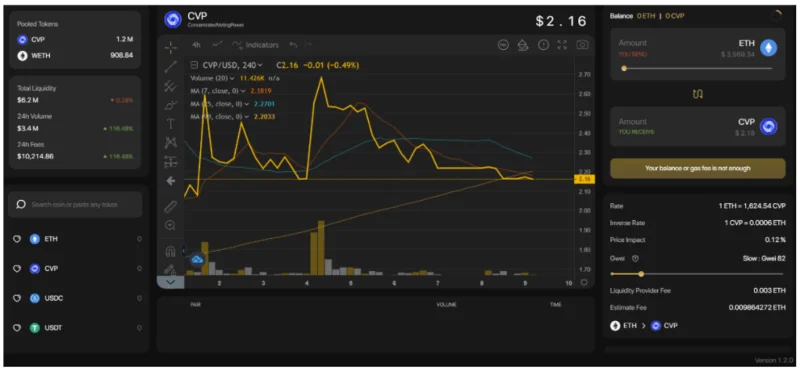Click the VOLUME column header
800x371 pixels.
click(446, 305)
